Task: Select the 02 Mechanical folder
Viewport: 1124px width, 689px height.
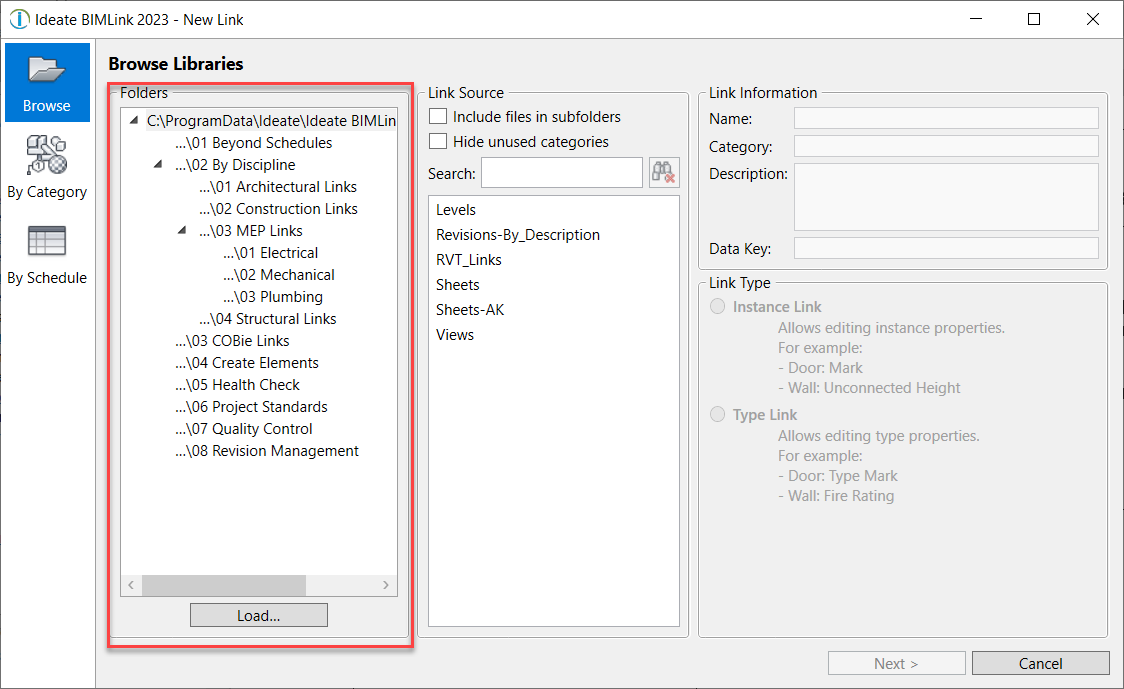Action: (279, 275)
